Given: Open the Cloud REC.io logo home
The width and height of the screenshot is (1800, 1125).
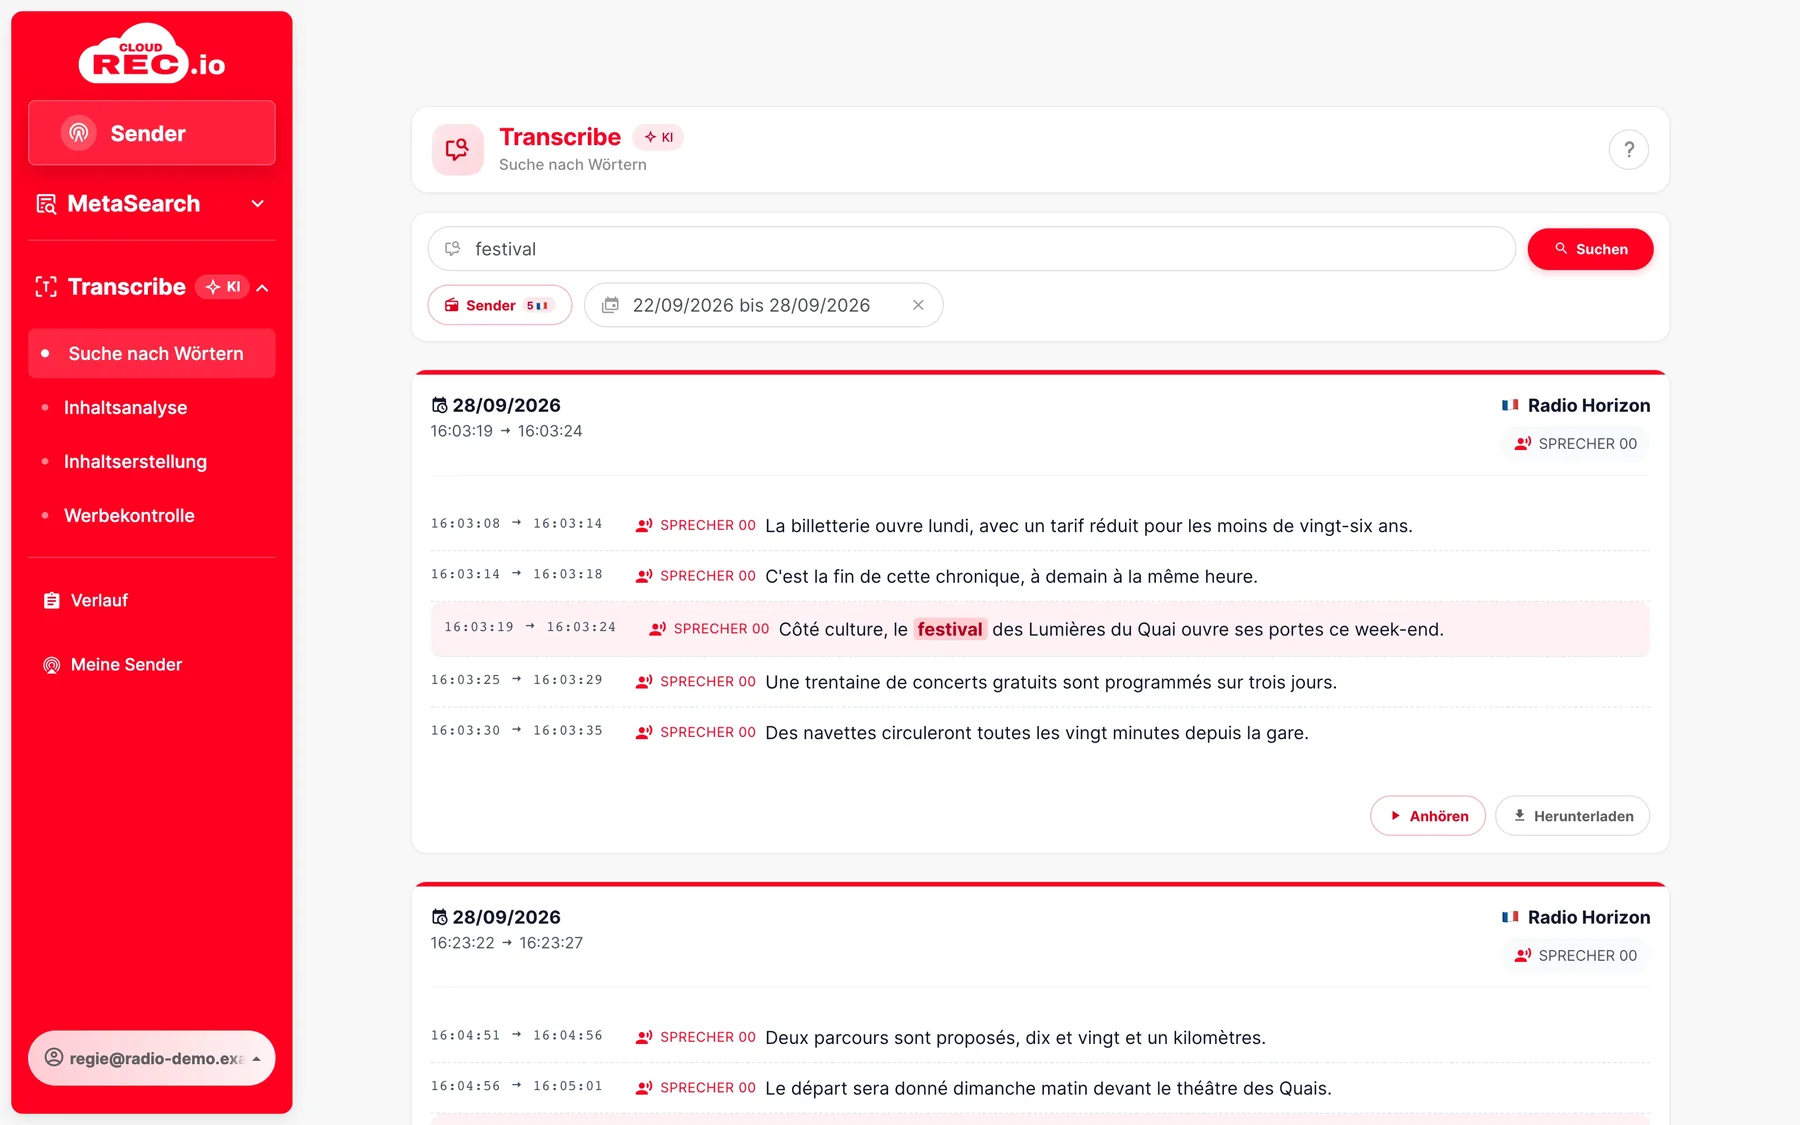Looking at the screenshot, I should pyautogui.click(x=152, y=53).
